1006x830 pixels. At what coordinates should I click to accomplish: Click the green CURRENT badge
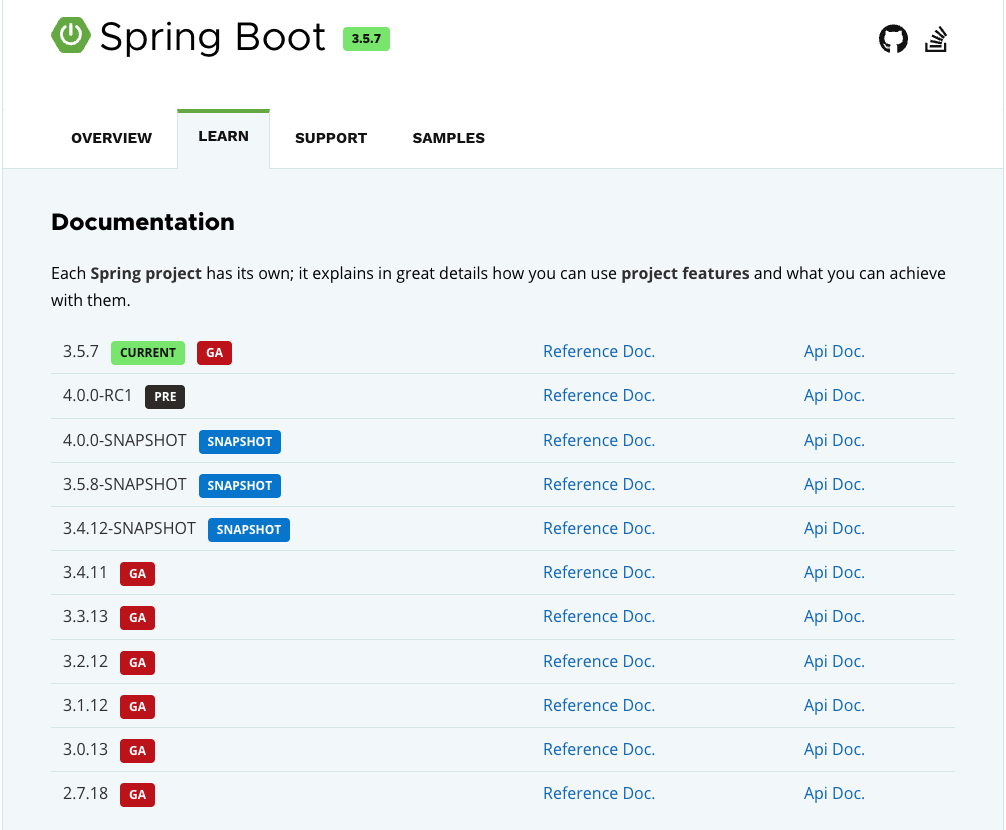click(148, 353)
